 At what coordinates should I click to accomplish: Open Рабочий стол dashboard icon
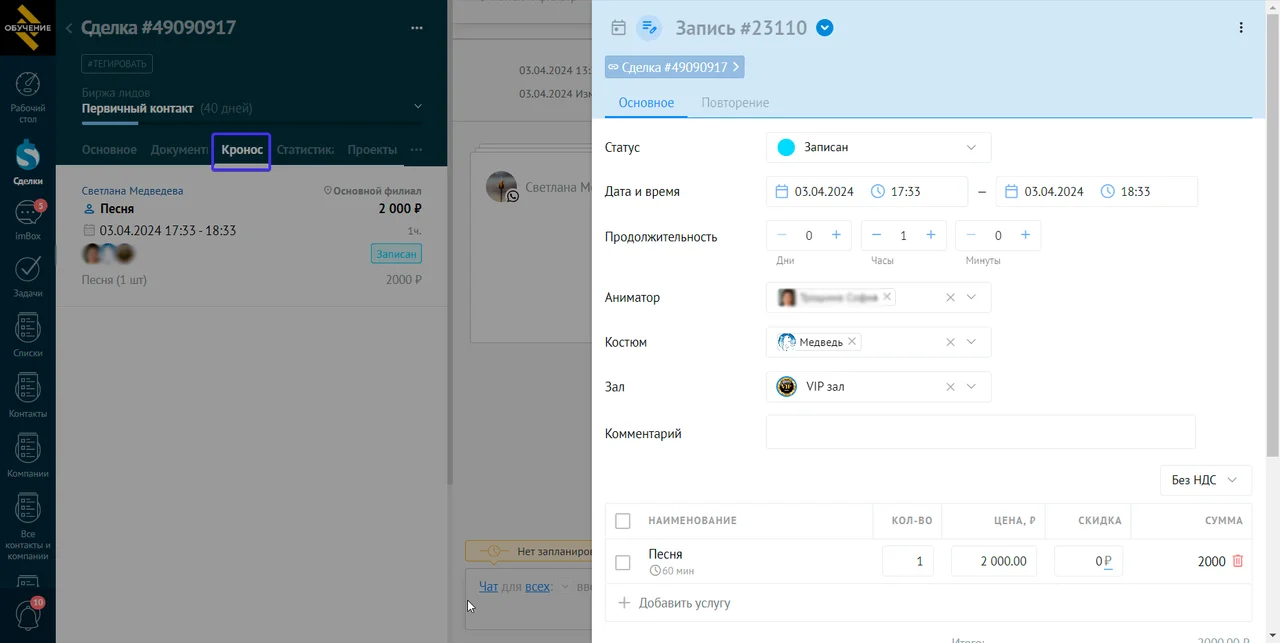[x=28, y=93]
